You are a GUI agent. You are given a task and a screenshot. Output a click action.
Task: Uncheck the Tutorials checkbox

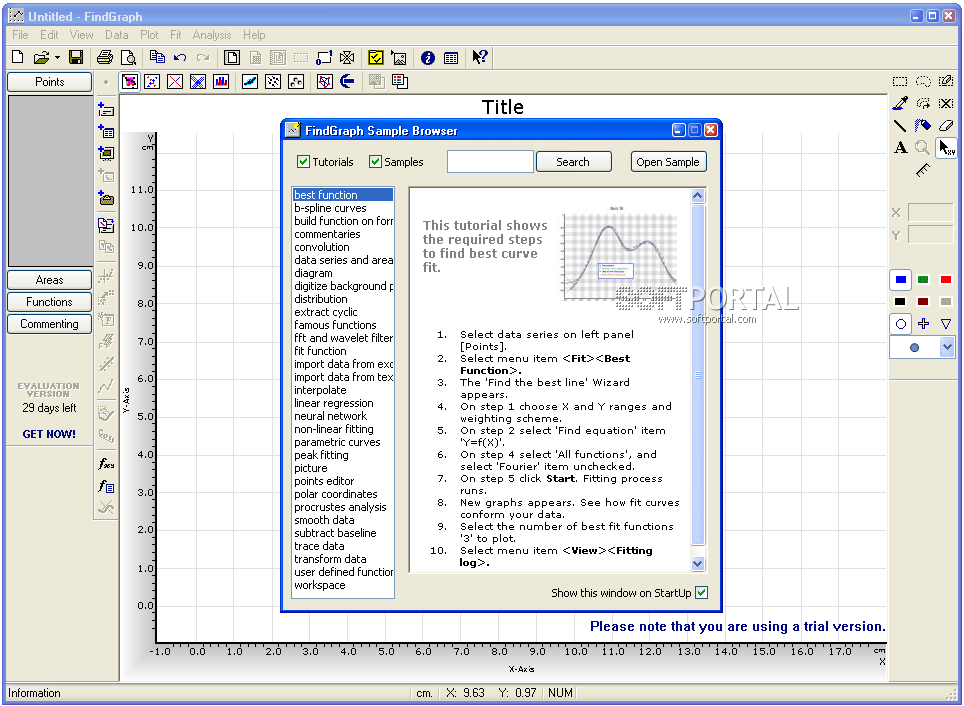(x=303, y=162)
